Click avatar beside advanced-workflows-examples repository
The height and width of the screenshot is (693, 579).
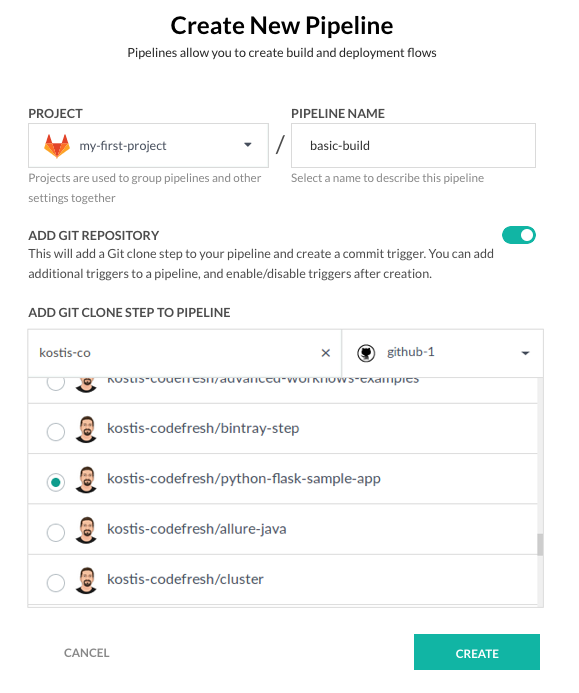(86, 385)
